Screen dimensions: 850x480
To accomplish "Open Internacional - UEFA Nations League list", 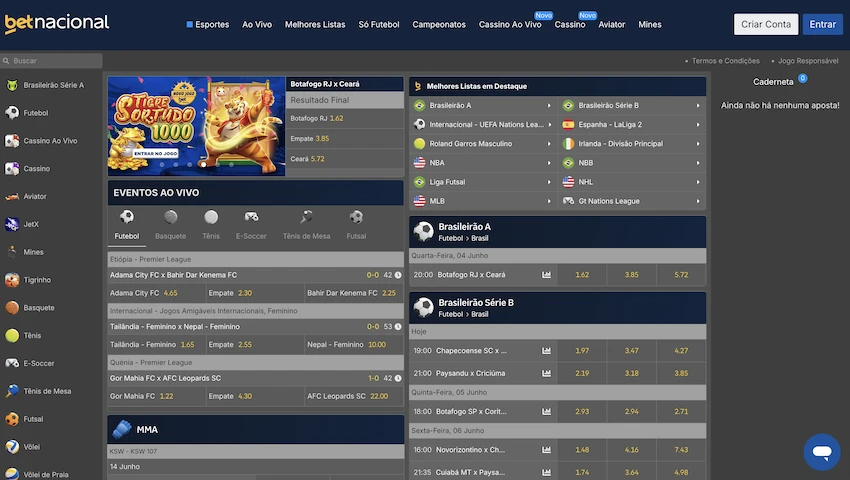I will pyautogui.click(x=483, y=125).
